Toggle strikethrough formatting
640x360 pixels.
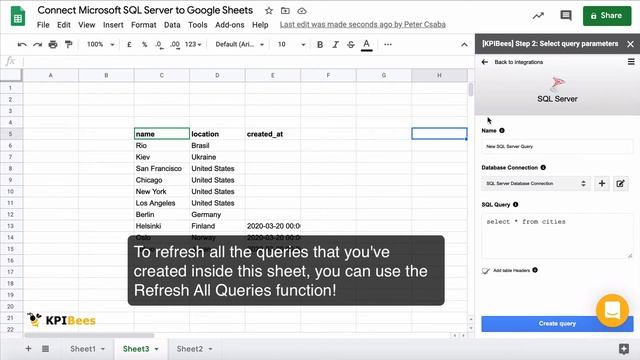coord(351,44)
